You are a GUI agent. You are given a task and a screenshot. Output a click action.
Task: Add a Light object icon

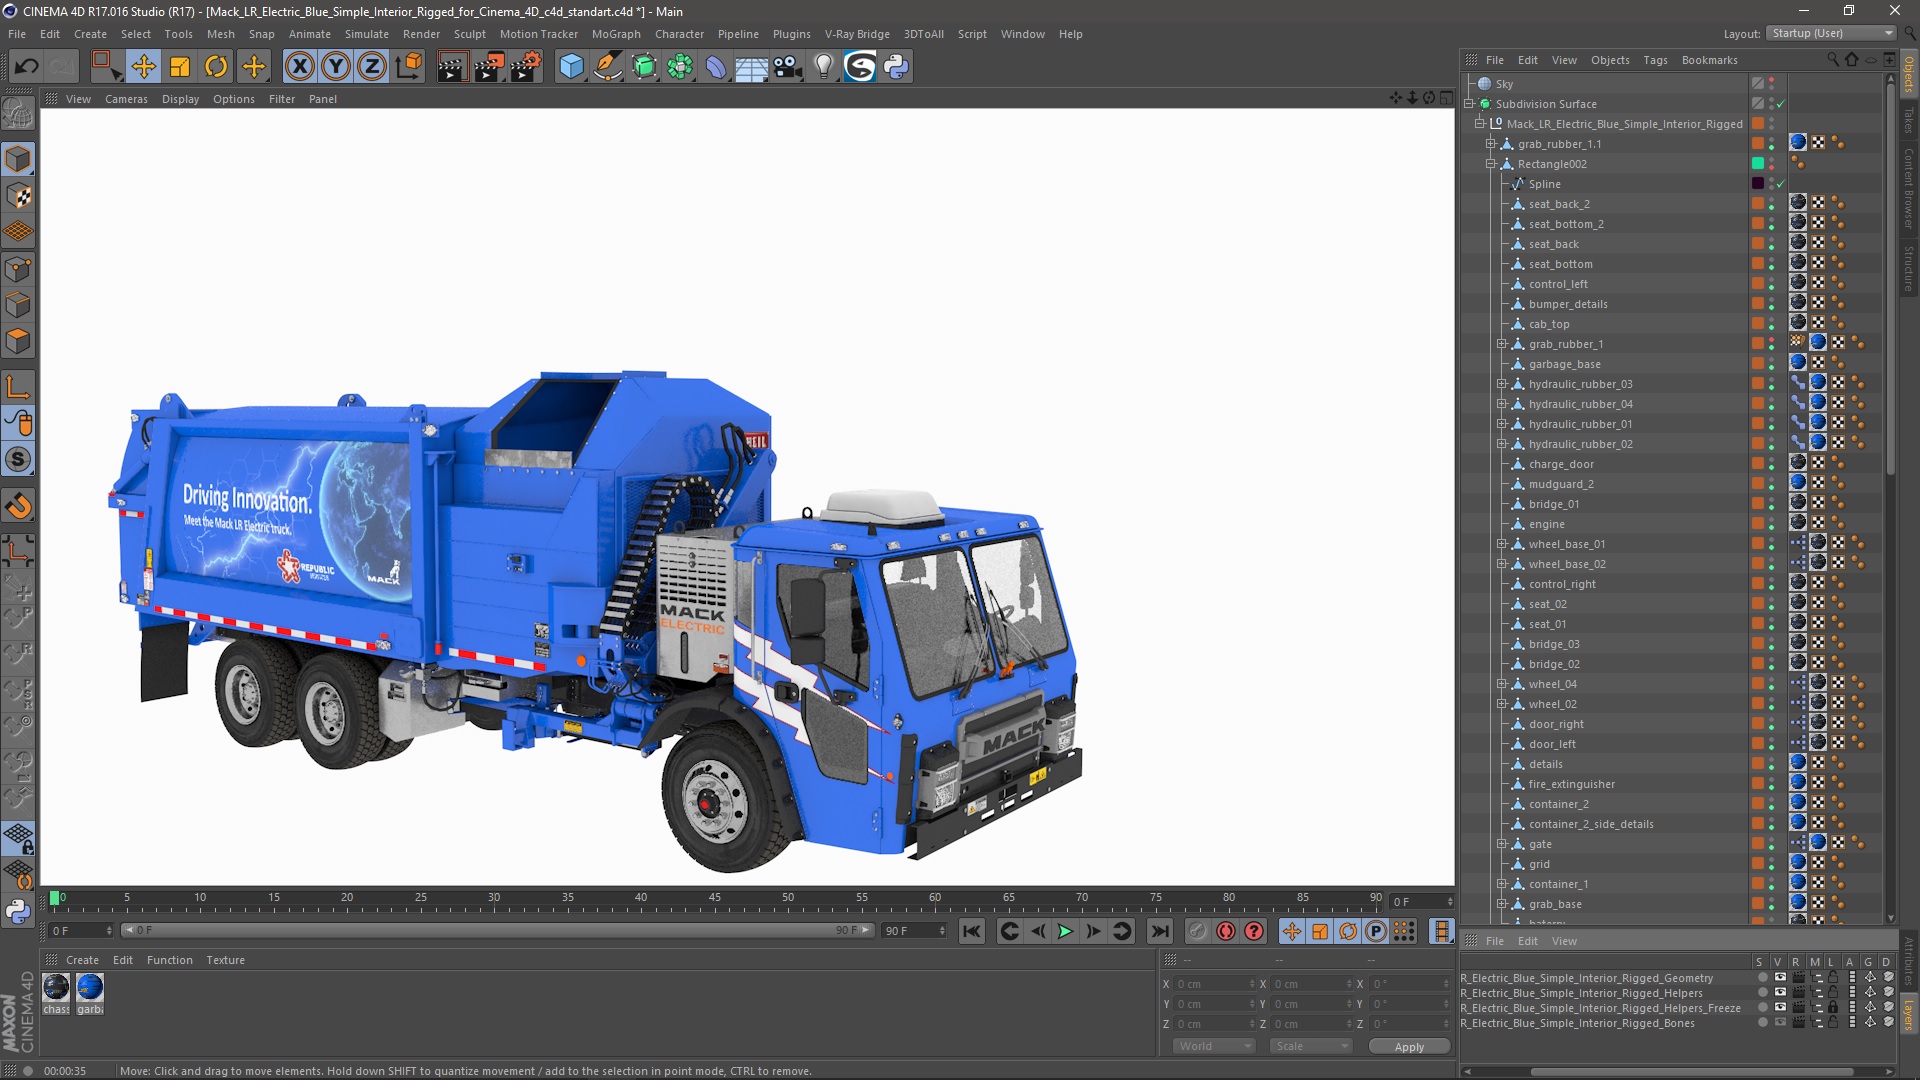[824, 67]
